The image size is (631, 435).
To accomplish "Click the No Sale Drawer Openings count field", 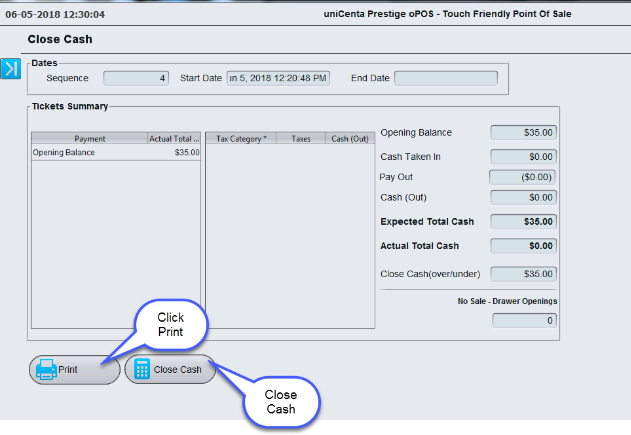I will [x=524, y=321].
